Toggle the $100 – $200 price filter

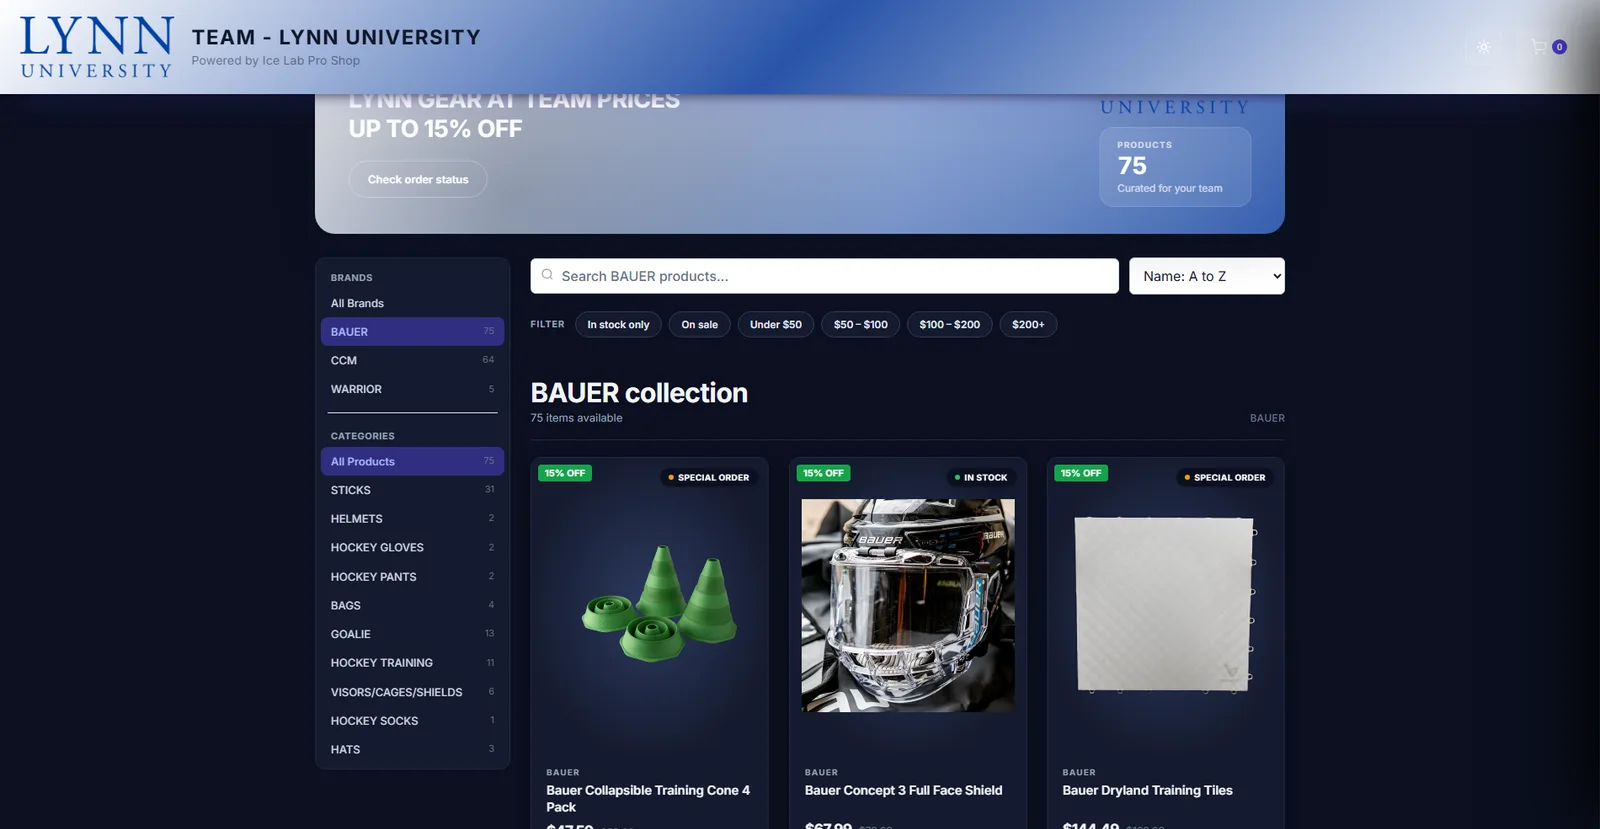click(950, 325)
